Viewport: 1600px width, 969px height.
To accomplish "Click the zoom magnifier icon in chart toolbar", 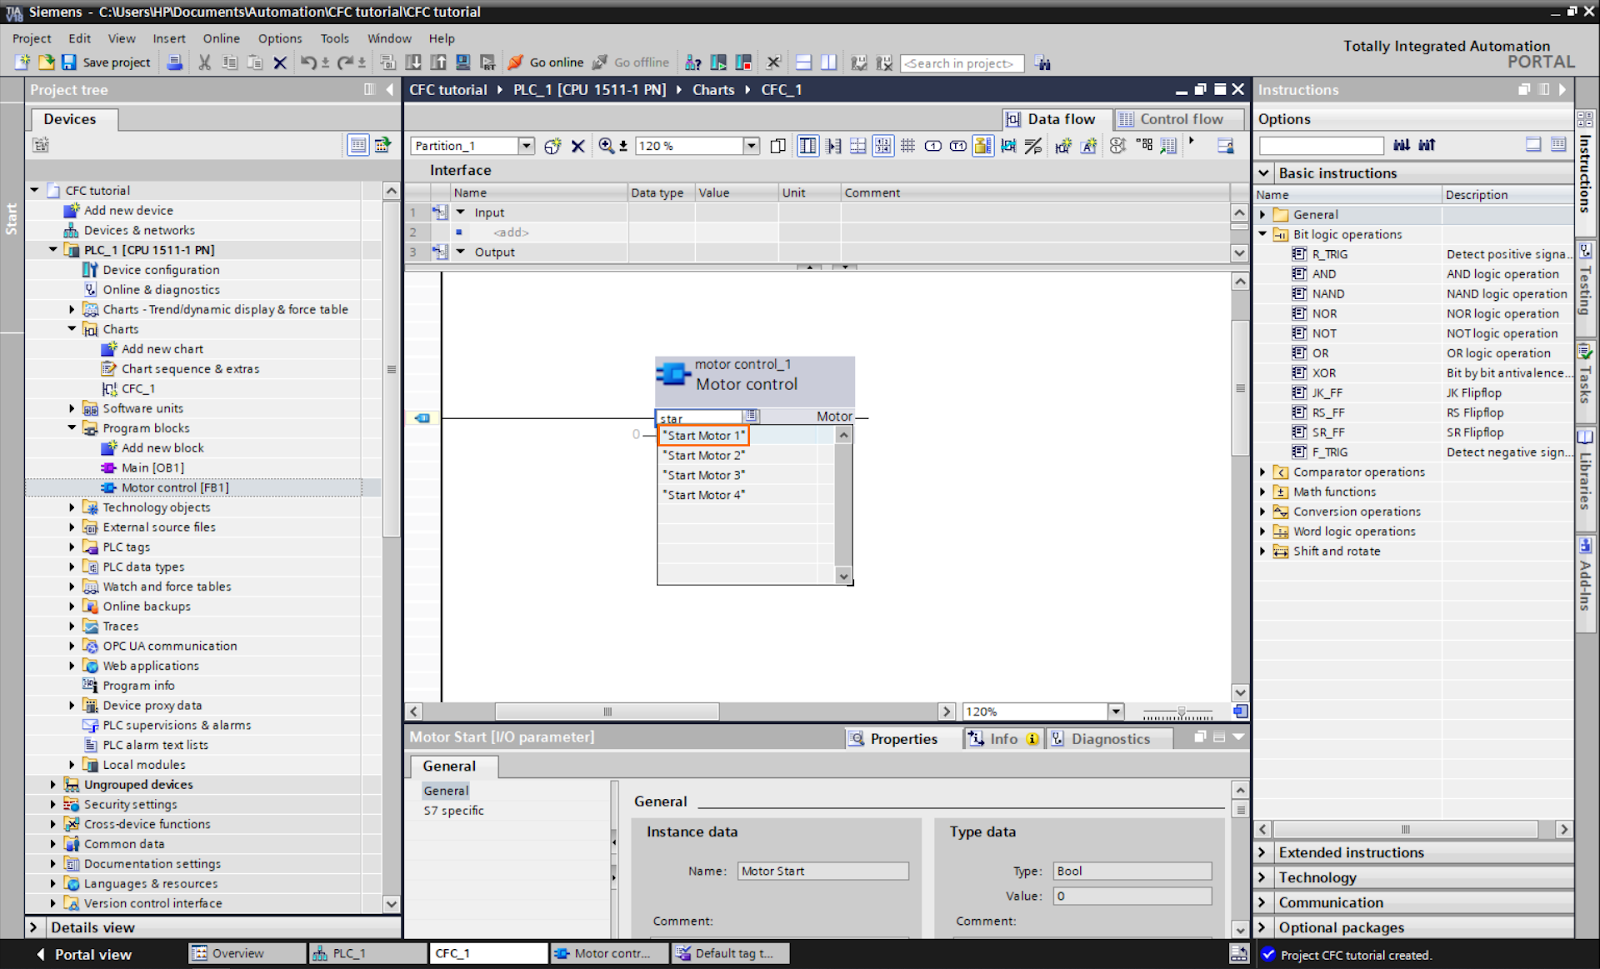I will [606, 146].
